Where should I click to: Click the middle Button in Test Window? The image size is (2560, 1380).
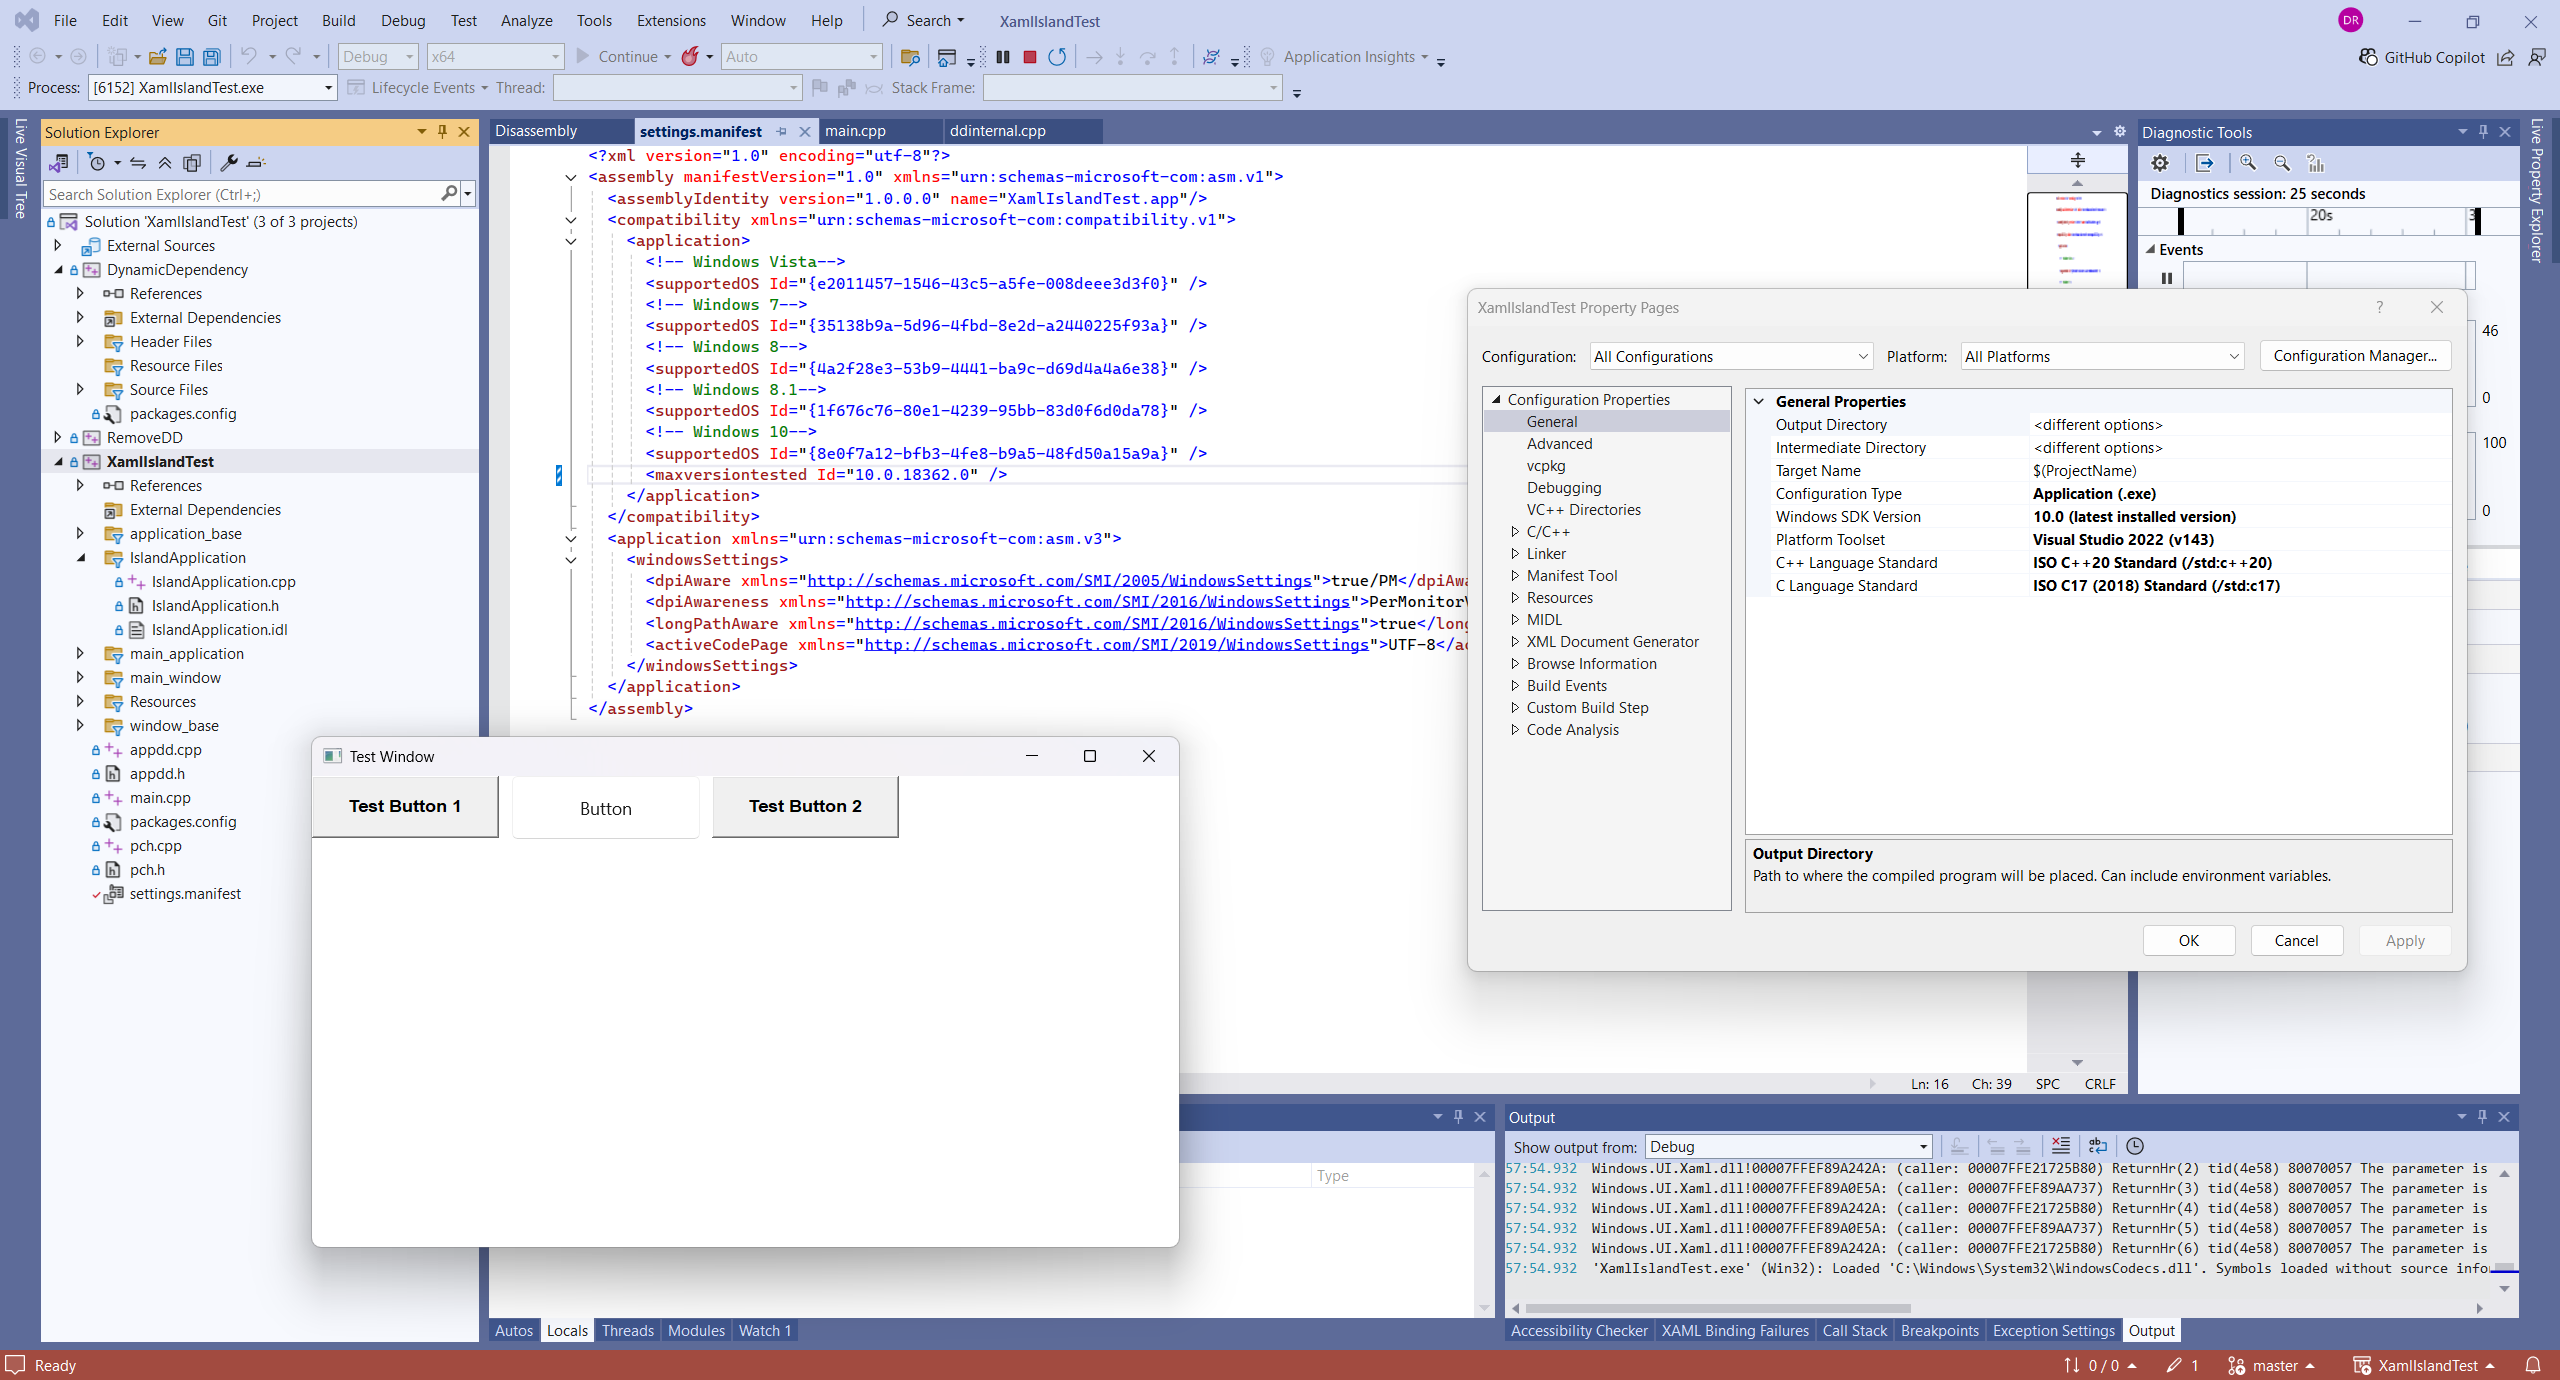coord(605,808)
